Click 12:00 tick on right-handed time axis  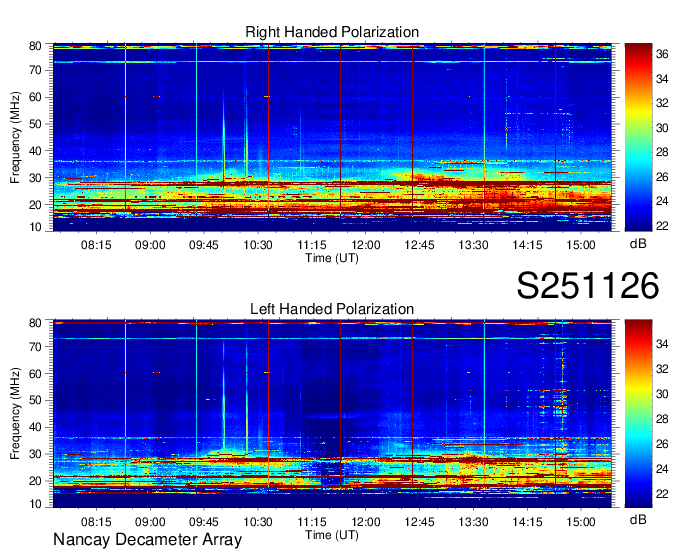click(365, 243)
